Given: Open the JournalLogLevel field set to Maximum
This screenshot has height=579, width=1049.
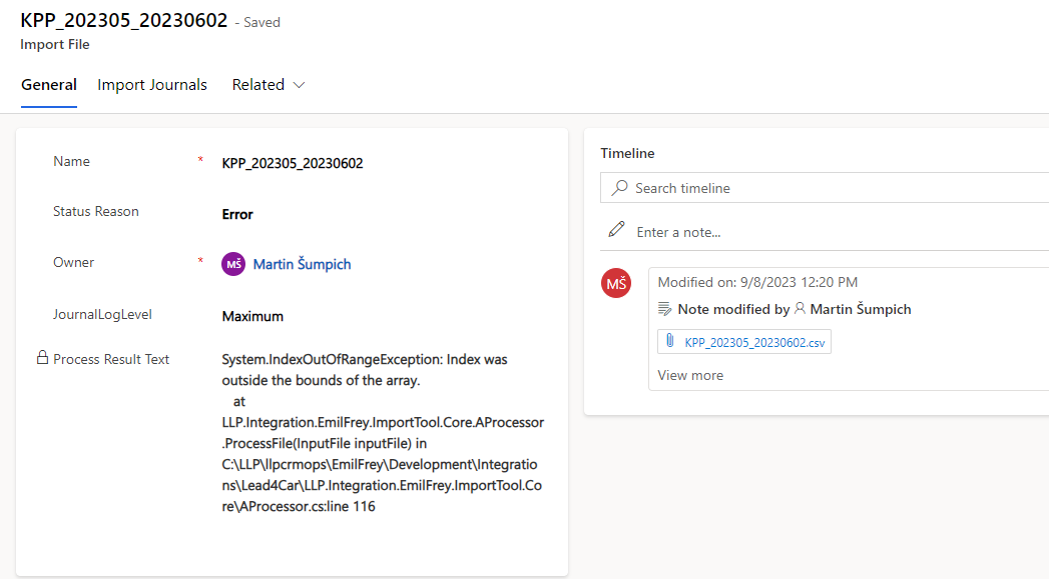Looking at the screenshot, I should (253, 316).
